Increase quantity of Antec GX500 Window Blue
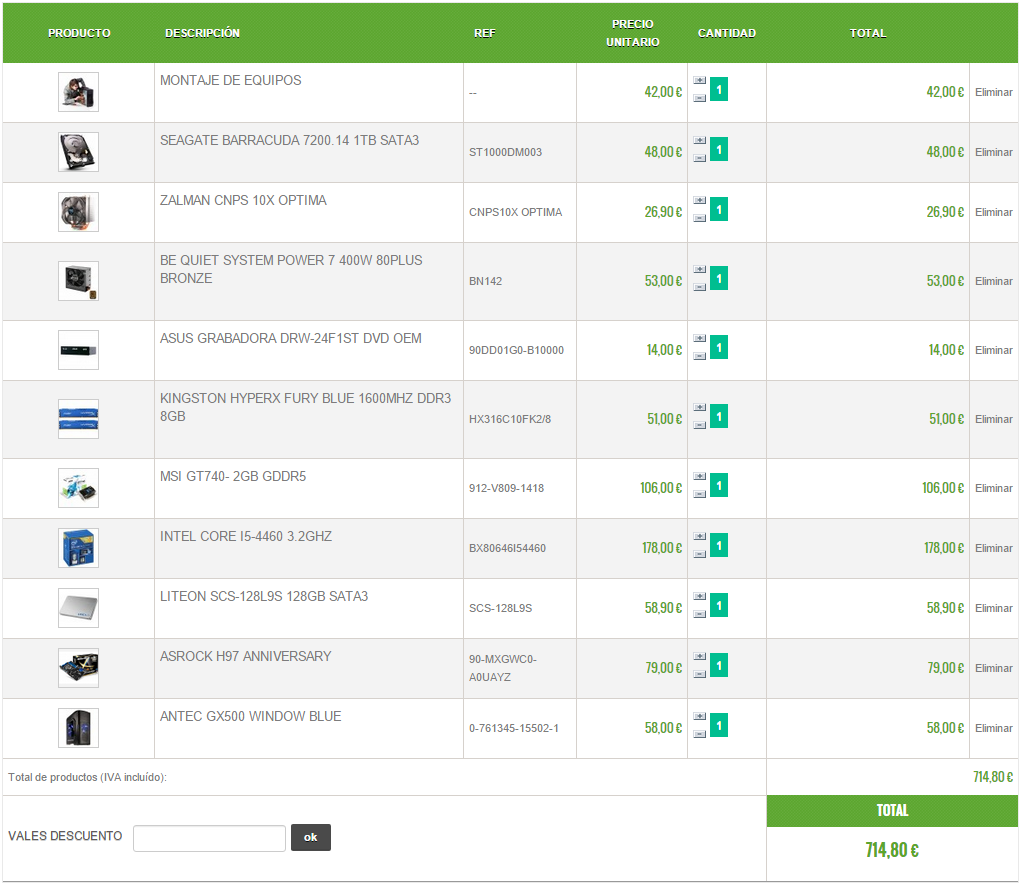The width and height of the screenshot is (1022, 886). point(699,716)
